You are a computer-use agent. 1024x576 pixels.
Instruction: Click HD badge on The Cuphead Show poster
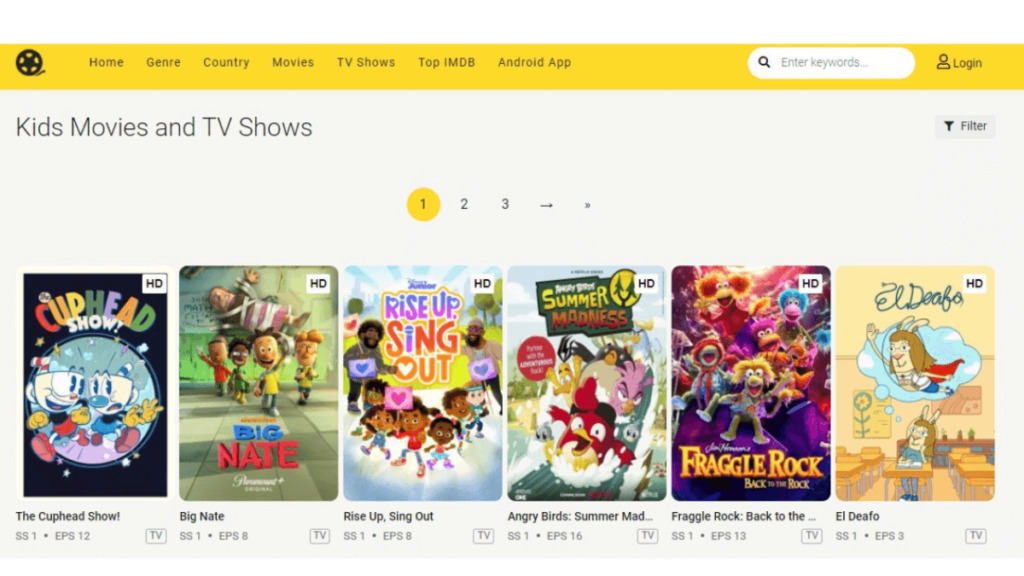(x=154, y=284)
